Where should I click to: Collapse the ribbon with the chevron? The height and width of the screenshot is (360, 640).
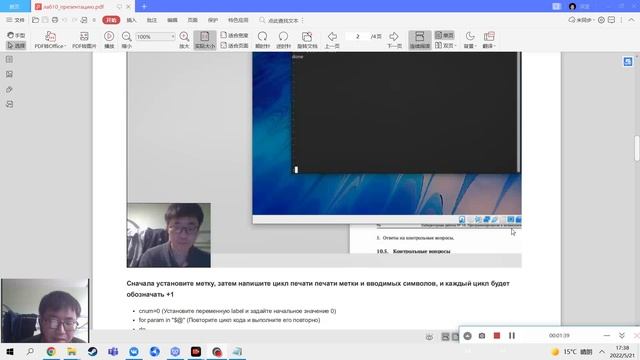pos(631,20)
